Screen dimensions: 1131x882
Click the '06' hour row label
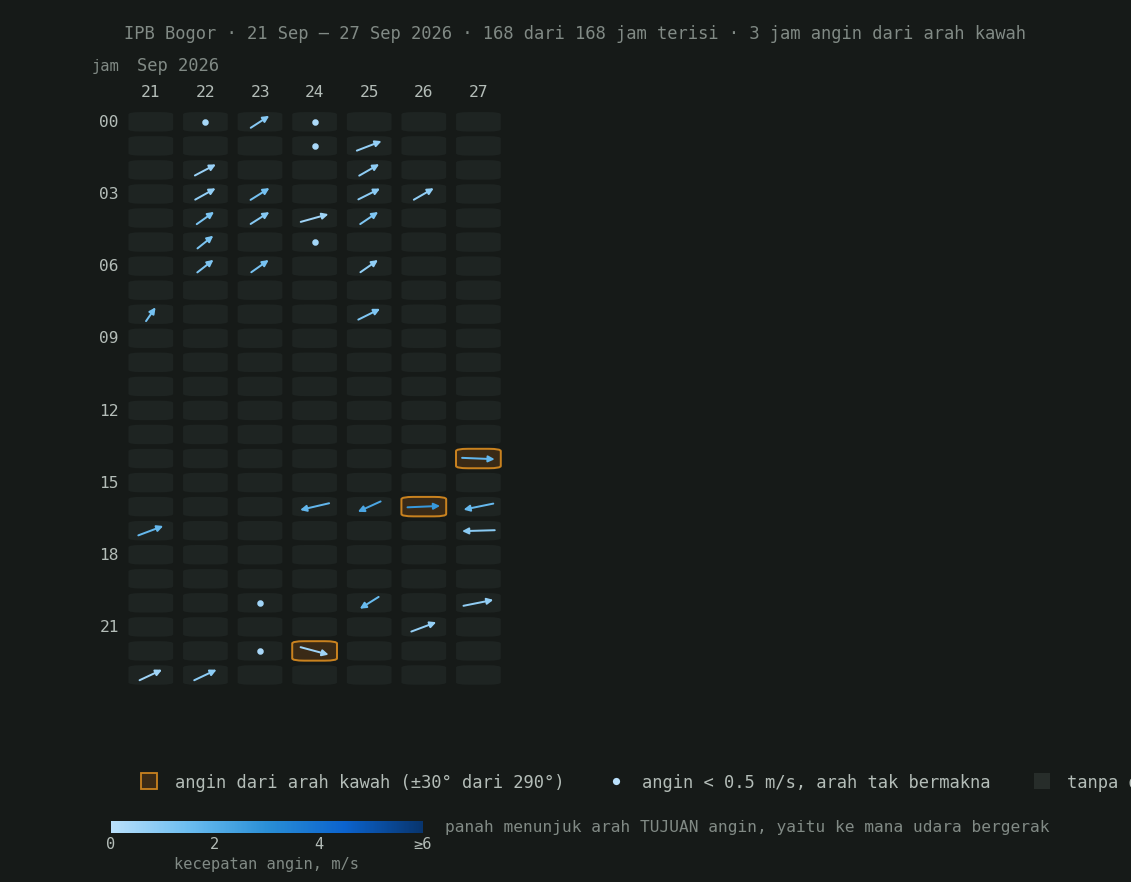[x=108, y=266]
